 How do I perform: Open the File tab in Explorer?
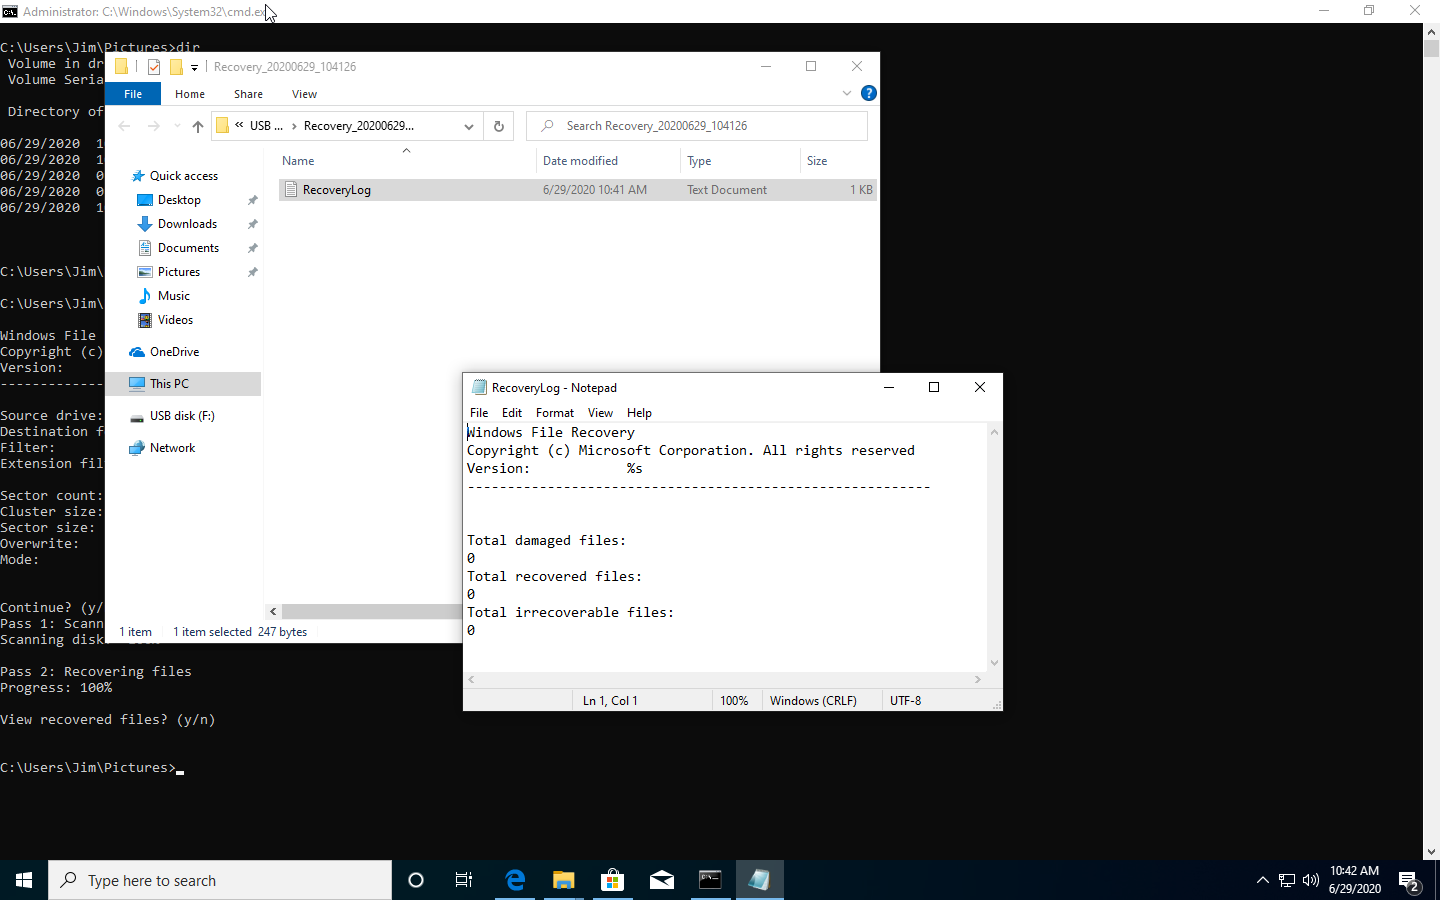(x=133, y=94)
